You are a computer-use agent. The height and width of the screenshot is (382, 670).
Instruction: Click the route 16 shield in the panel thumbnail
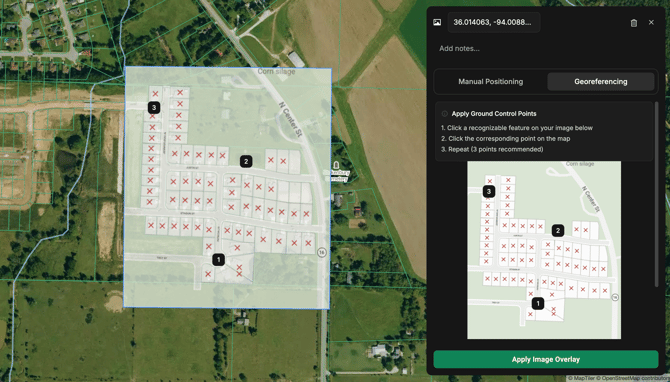pyautogui.click(x=615, y=297)
